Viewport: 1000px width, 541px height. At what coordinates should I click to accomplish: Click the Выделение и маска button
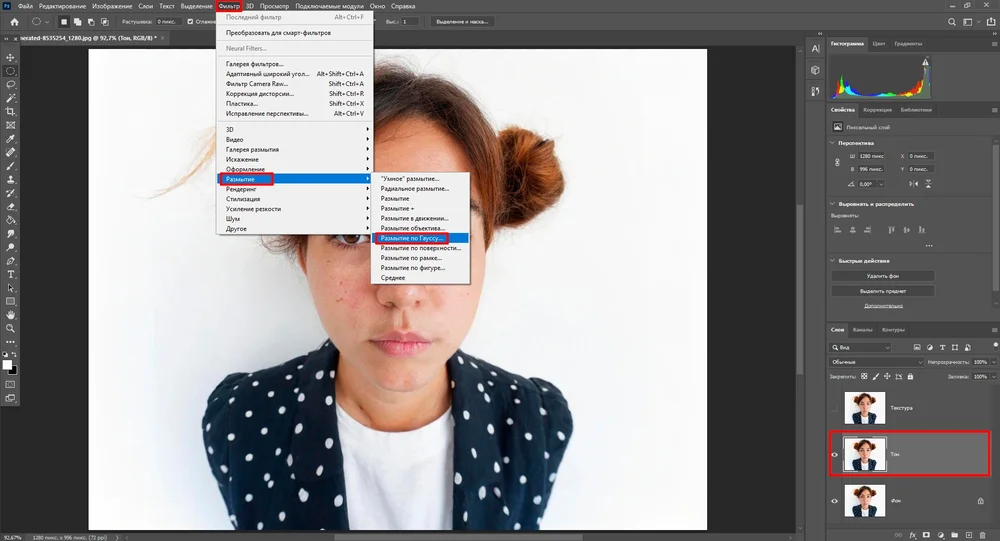click(462, 22)
